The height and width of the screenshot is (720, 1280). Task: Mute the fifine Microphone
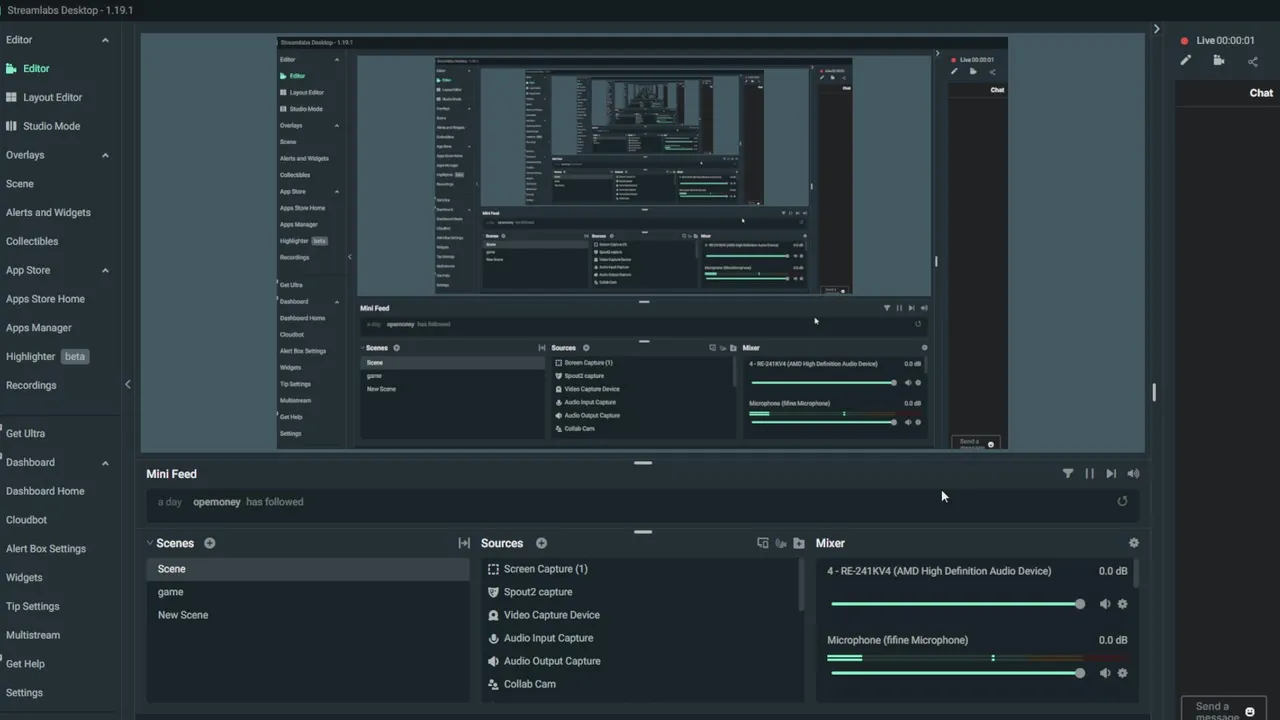(x=1105, y=673)
